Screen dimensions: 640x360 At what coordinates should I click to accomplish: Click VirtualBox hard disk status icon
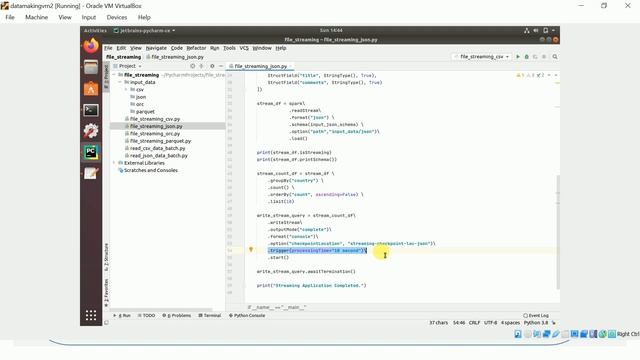point(518,334)
